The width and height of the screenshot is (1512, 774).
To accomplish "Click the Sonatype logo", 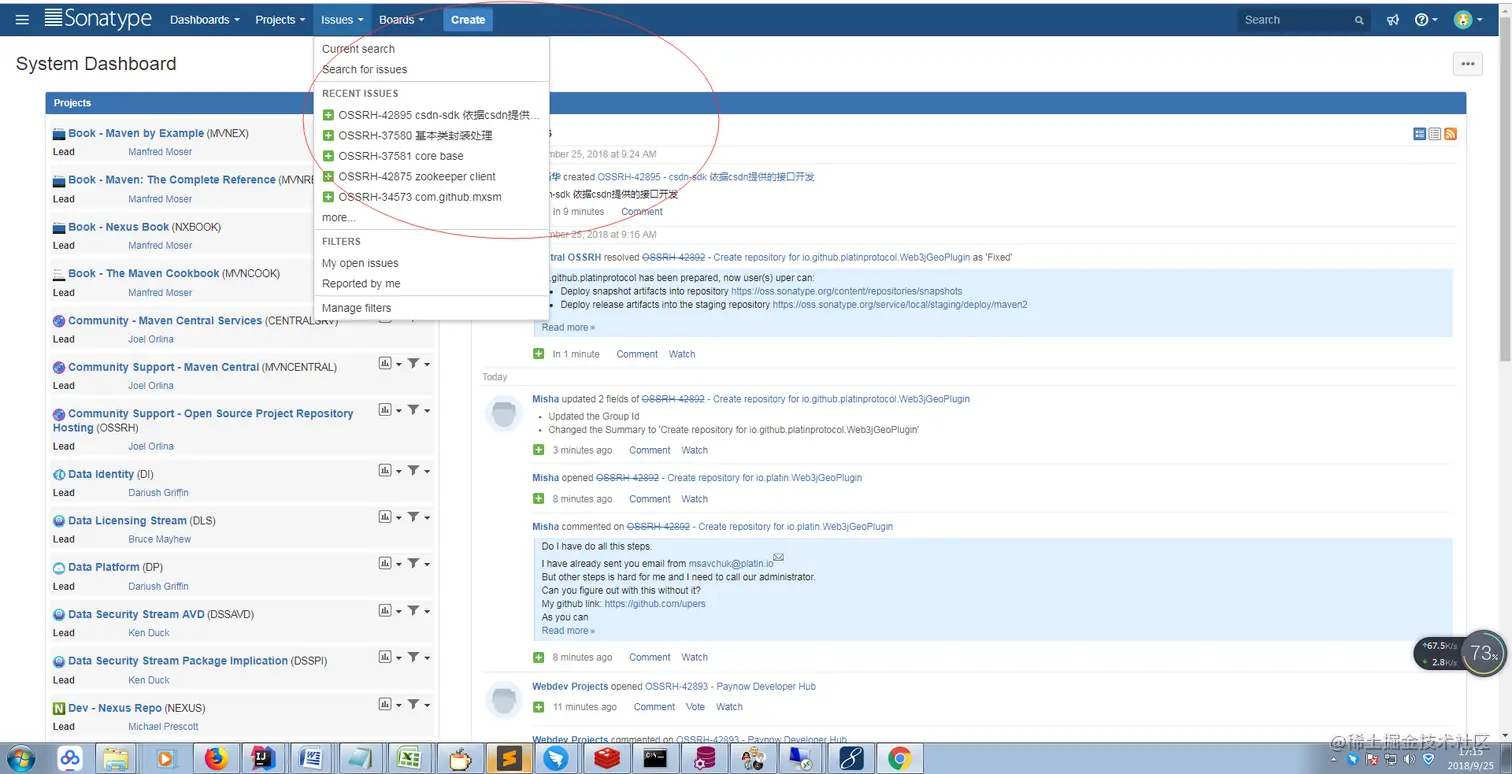I will click(98, 18).
